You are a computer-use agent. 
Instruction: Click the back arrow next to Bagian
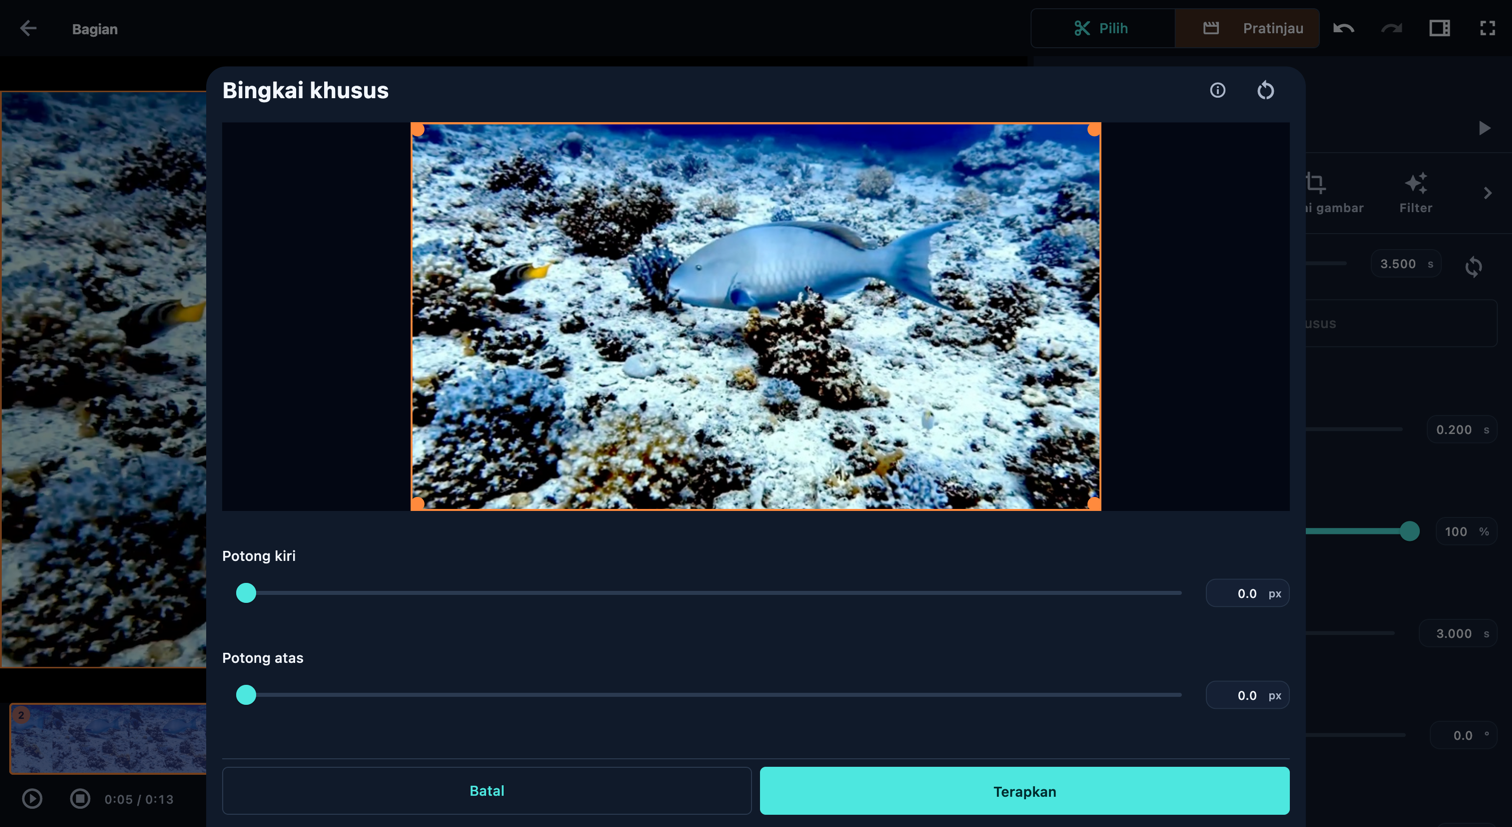[28, 29]
